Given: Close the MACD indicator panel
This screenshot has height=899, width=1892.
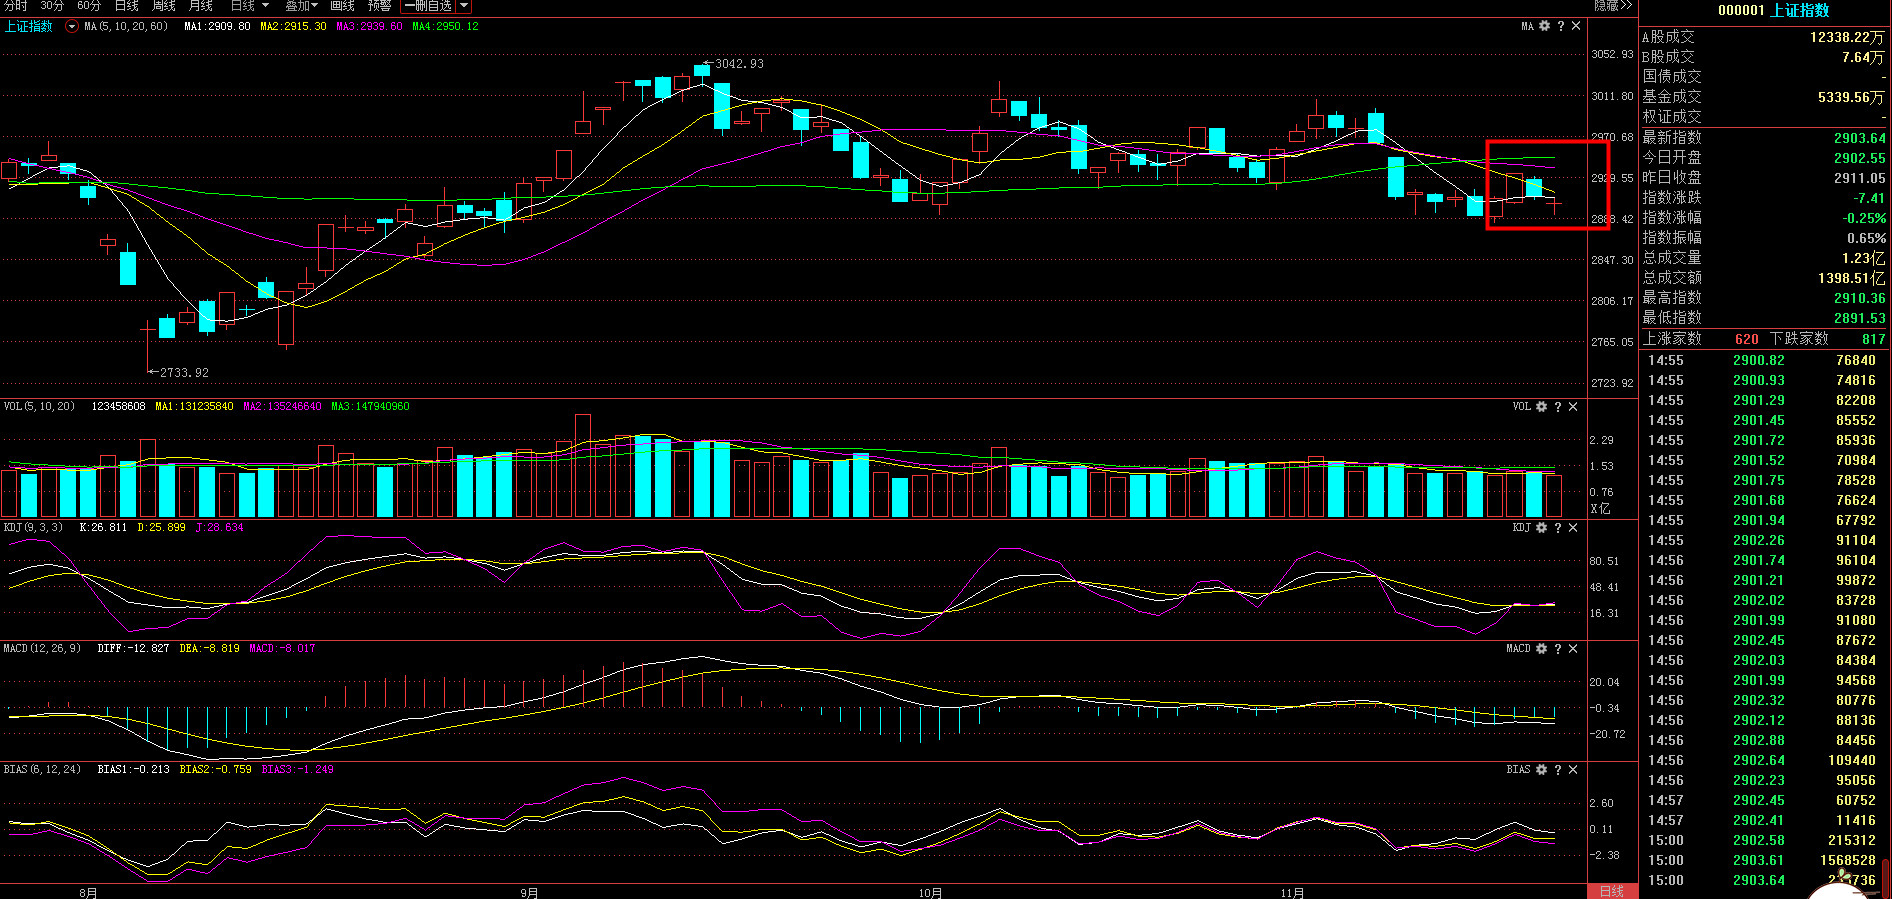Looking at the screenshot, I should [x=1573, y=649].
